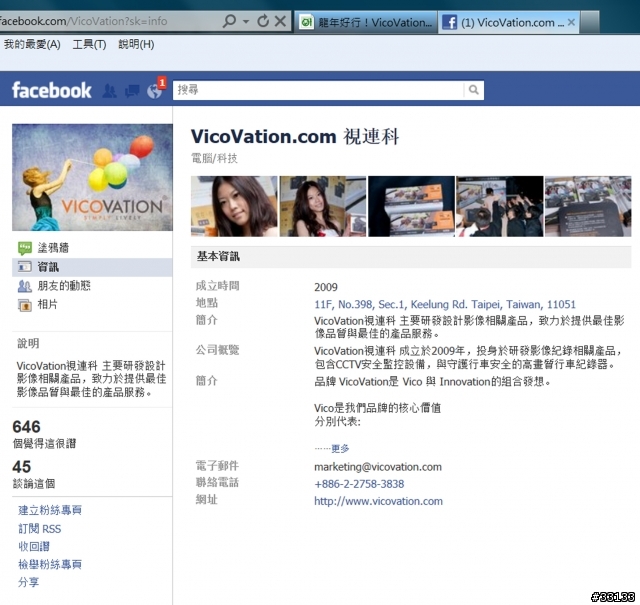Click the address bar URL field
Image resolution: width=640 pixels, height=605 pixels.
[x=109, y=21]
